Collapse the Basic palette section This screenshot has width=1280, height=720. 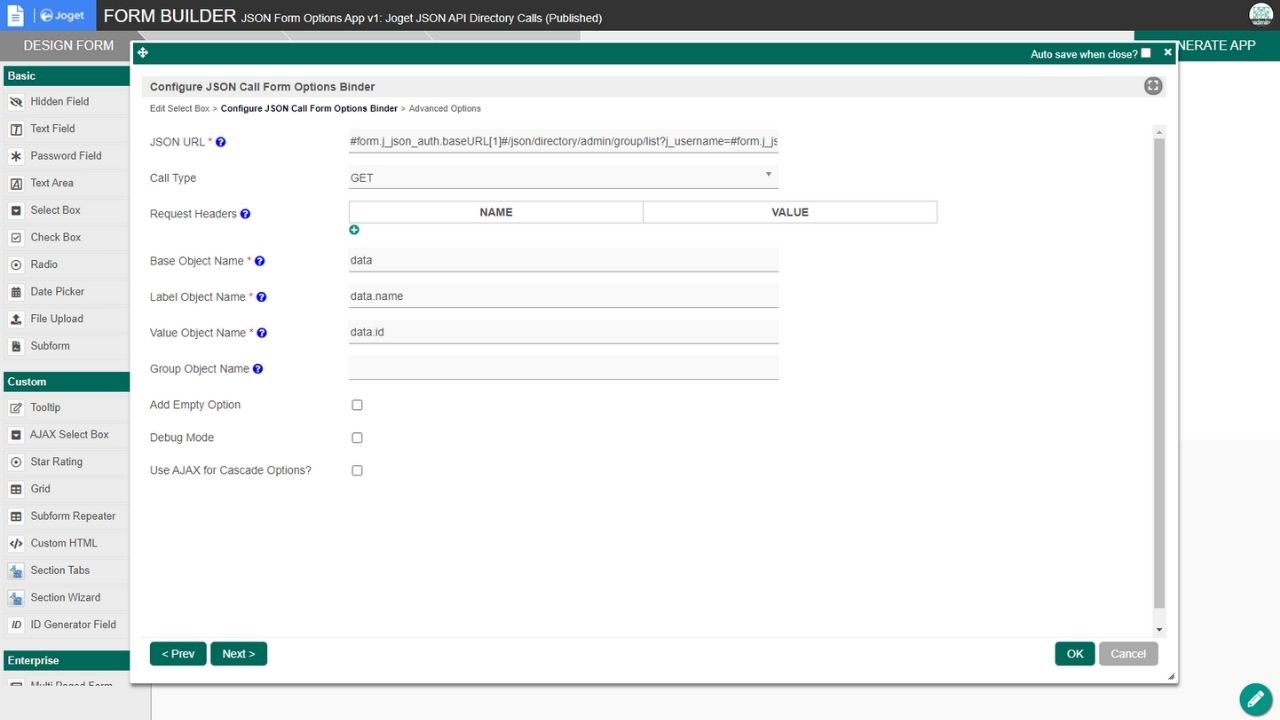tap(65, 76)
